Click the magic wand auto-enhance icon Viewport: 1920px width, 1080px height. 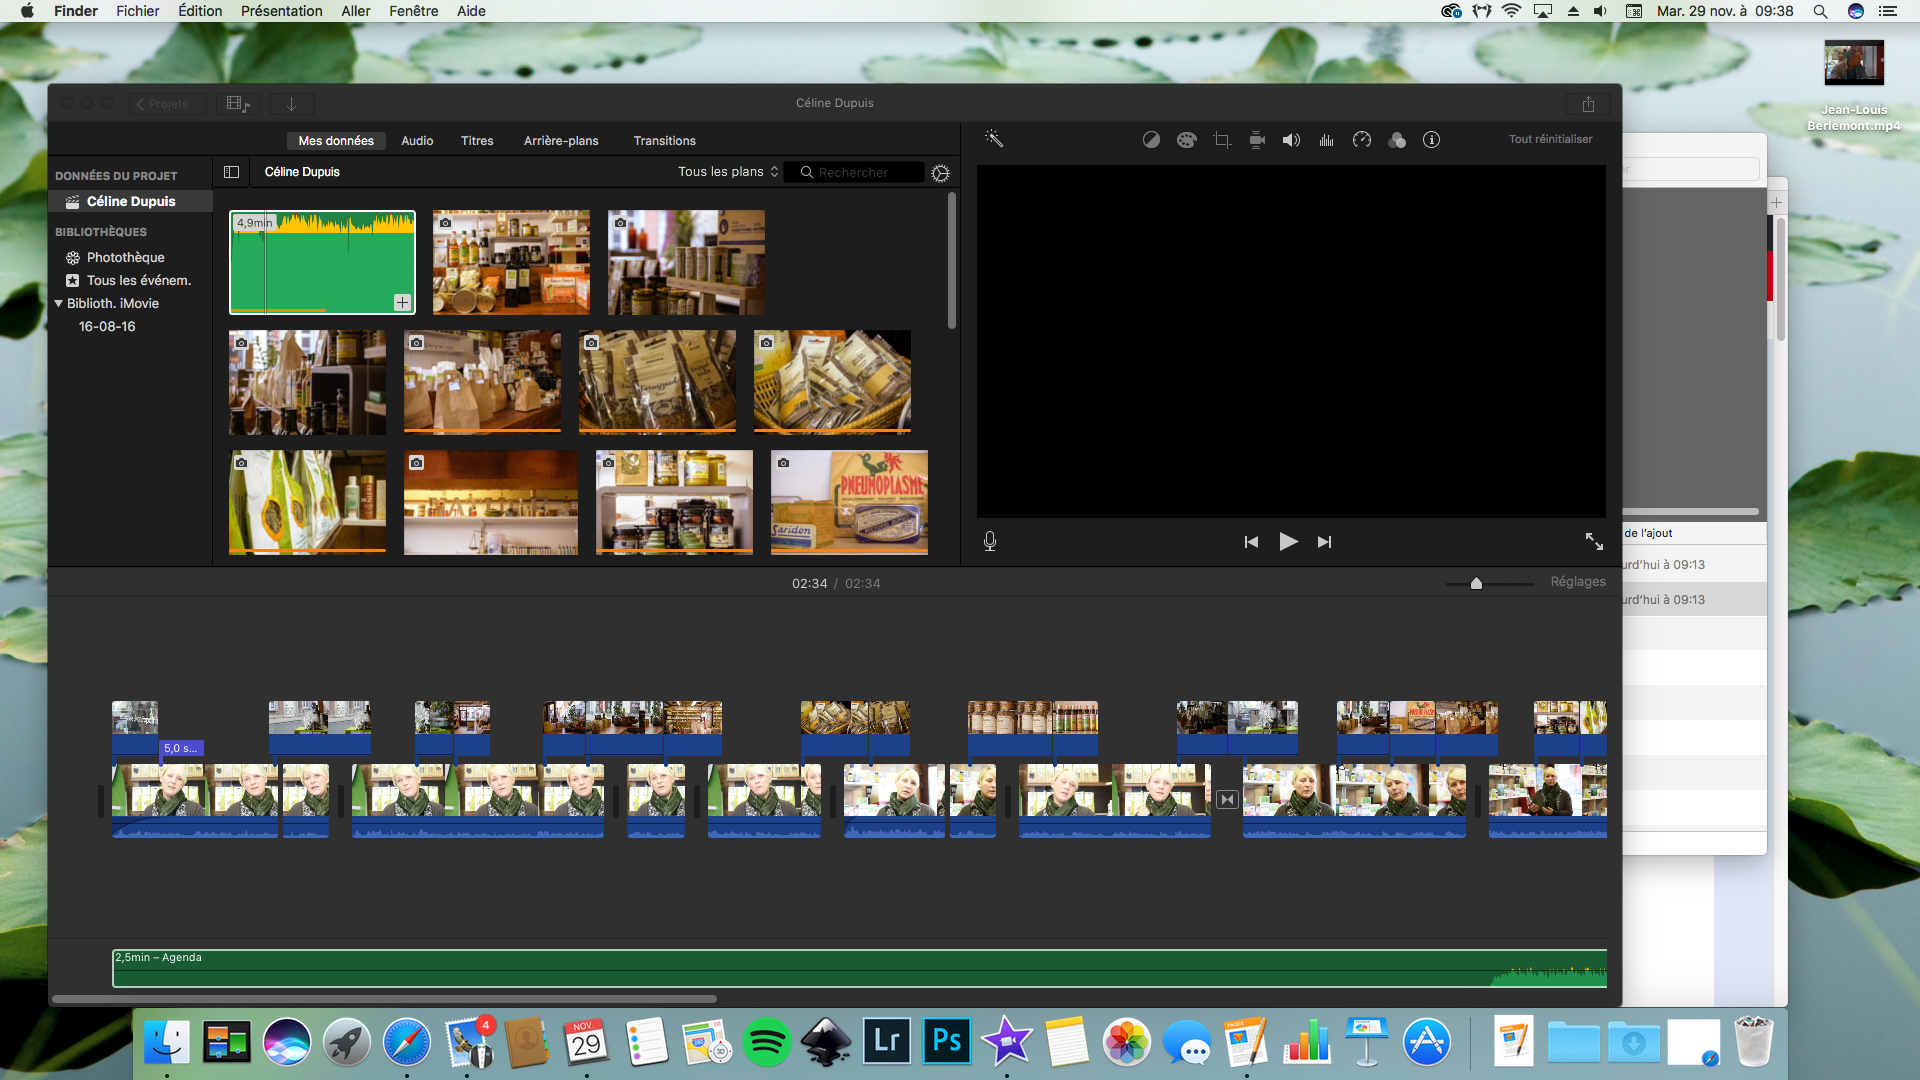993,139
